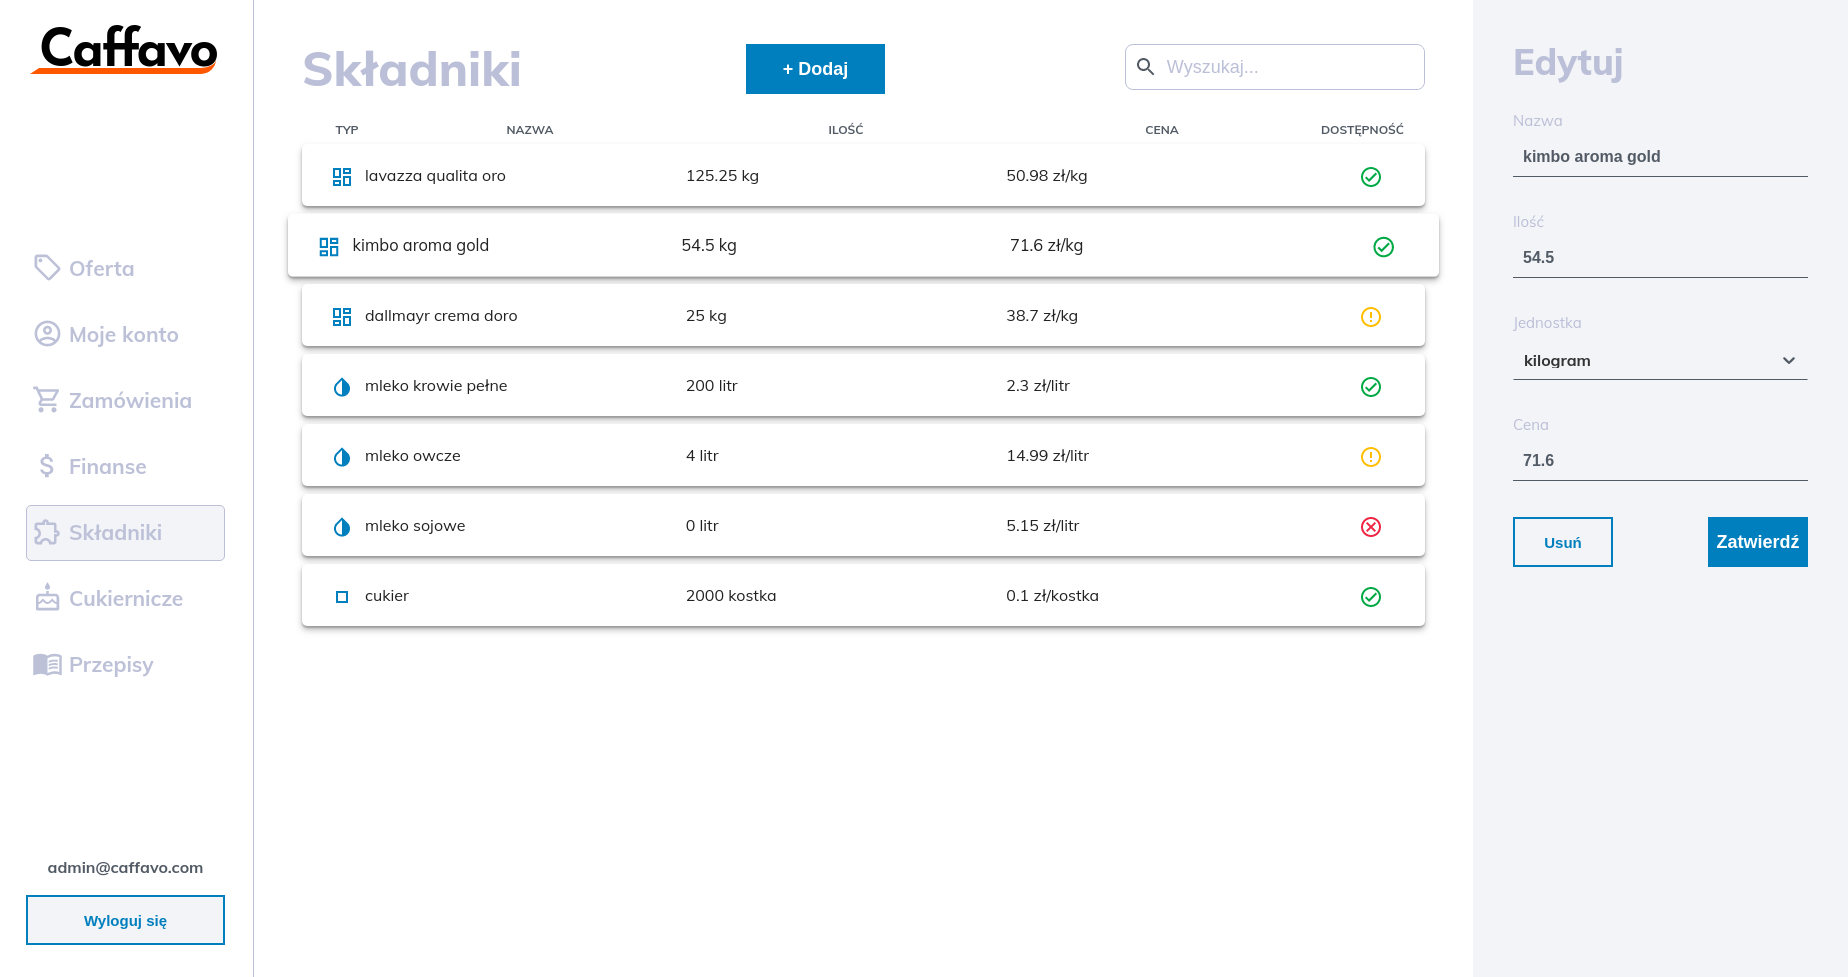This screenshot has height=977, width=1848.
Task: Select dallmayr crema doro name
Action: click(441, 316)
